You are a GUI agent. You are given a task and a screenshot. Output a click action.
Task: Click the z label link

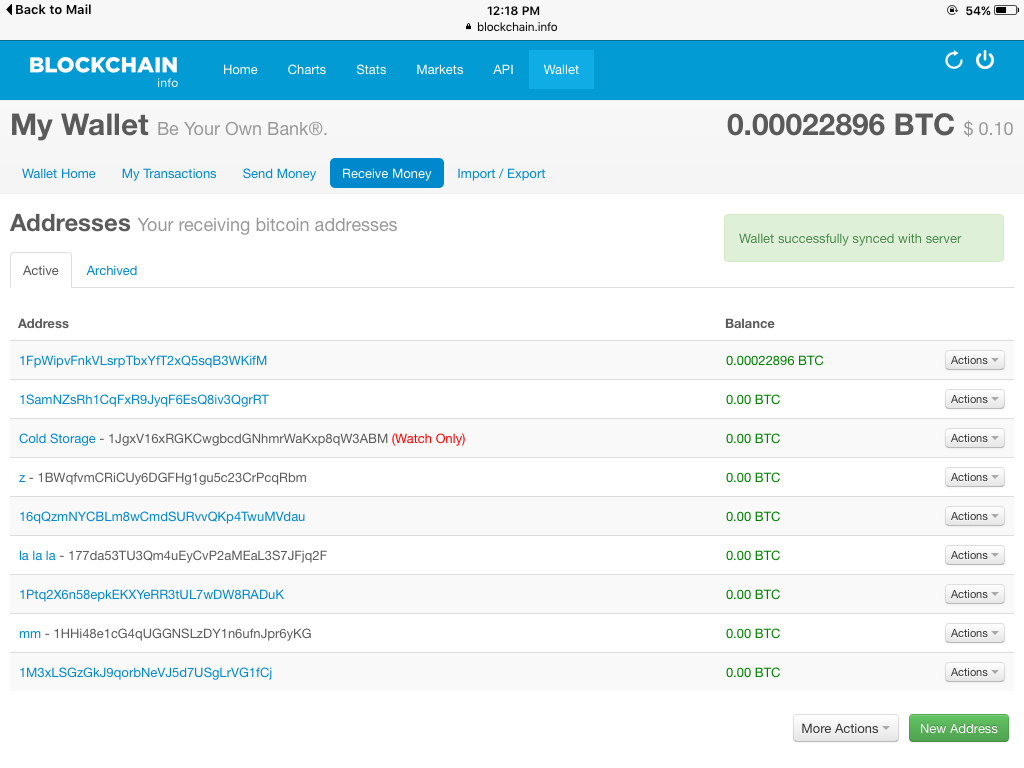[x=22, y=478]
